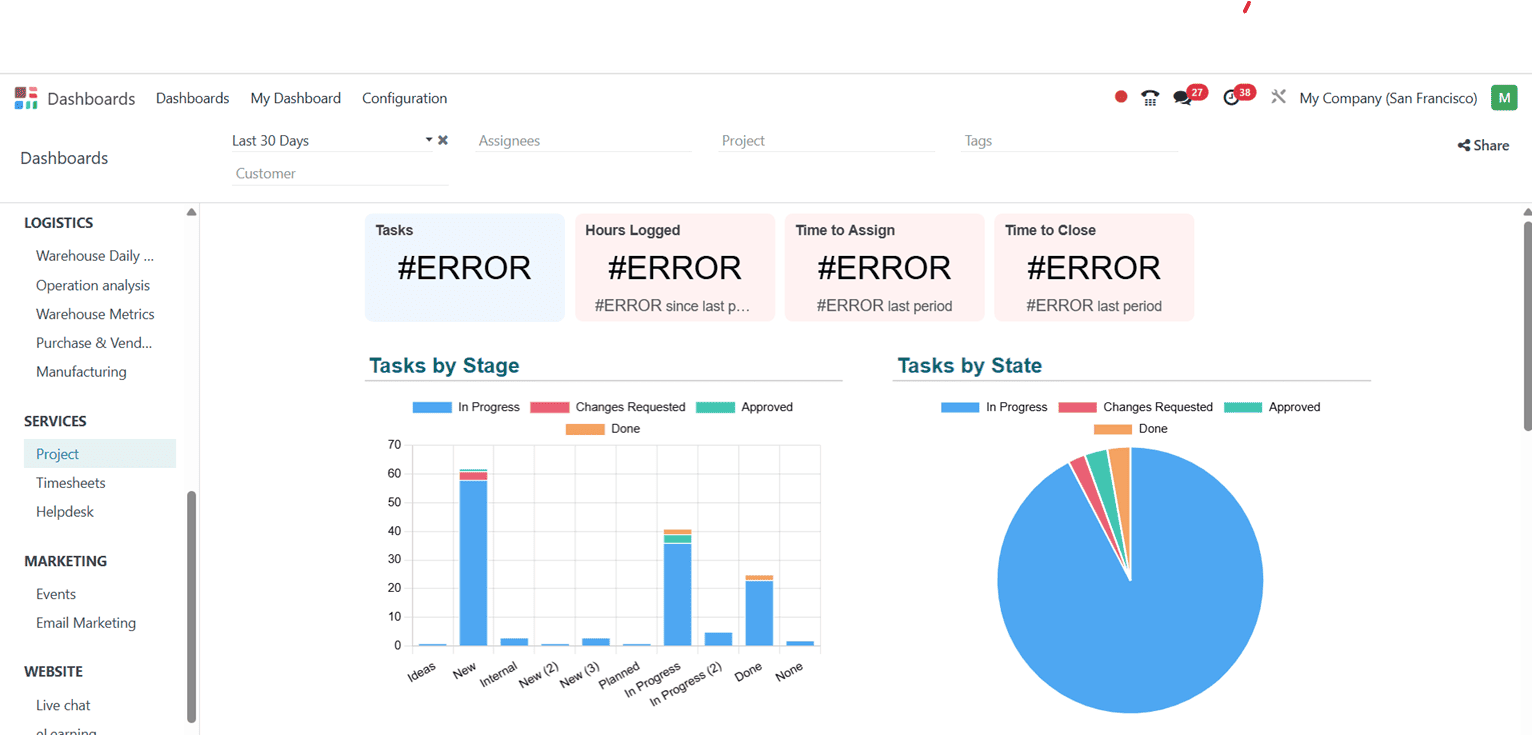The image size is (1532, 735).
Task: Click the Time to Assign scorecard
Action: tap(885, 267)
